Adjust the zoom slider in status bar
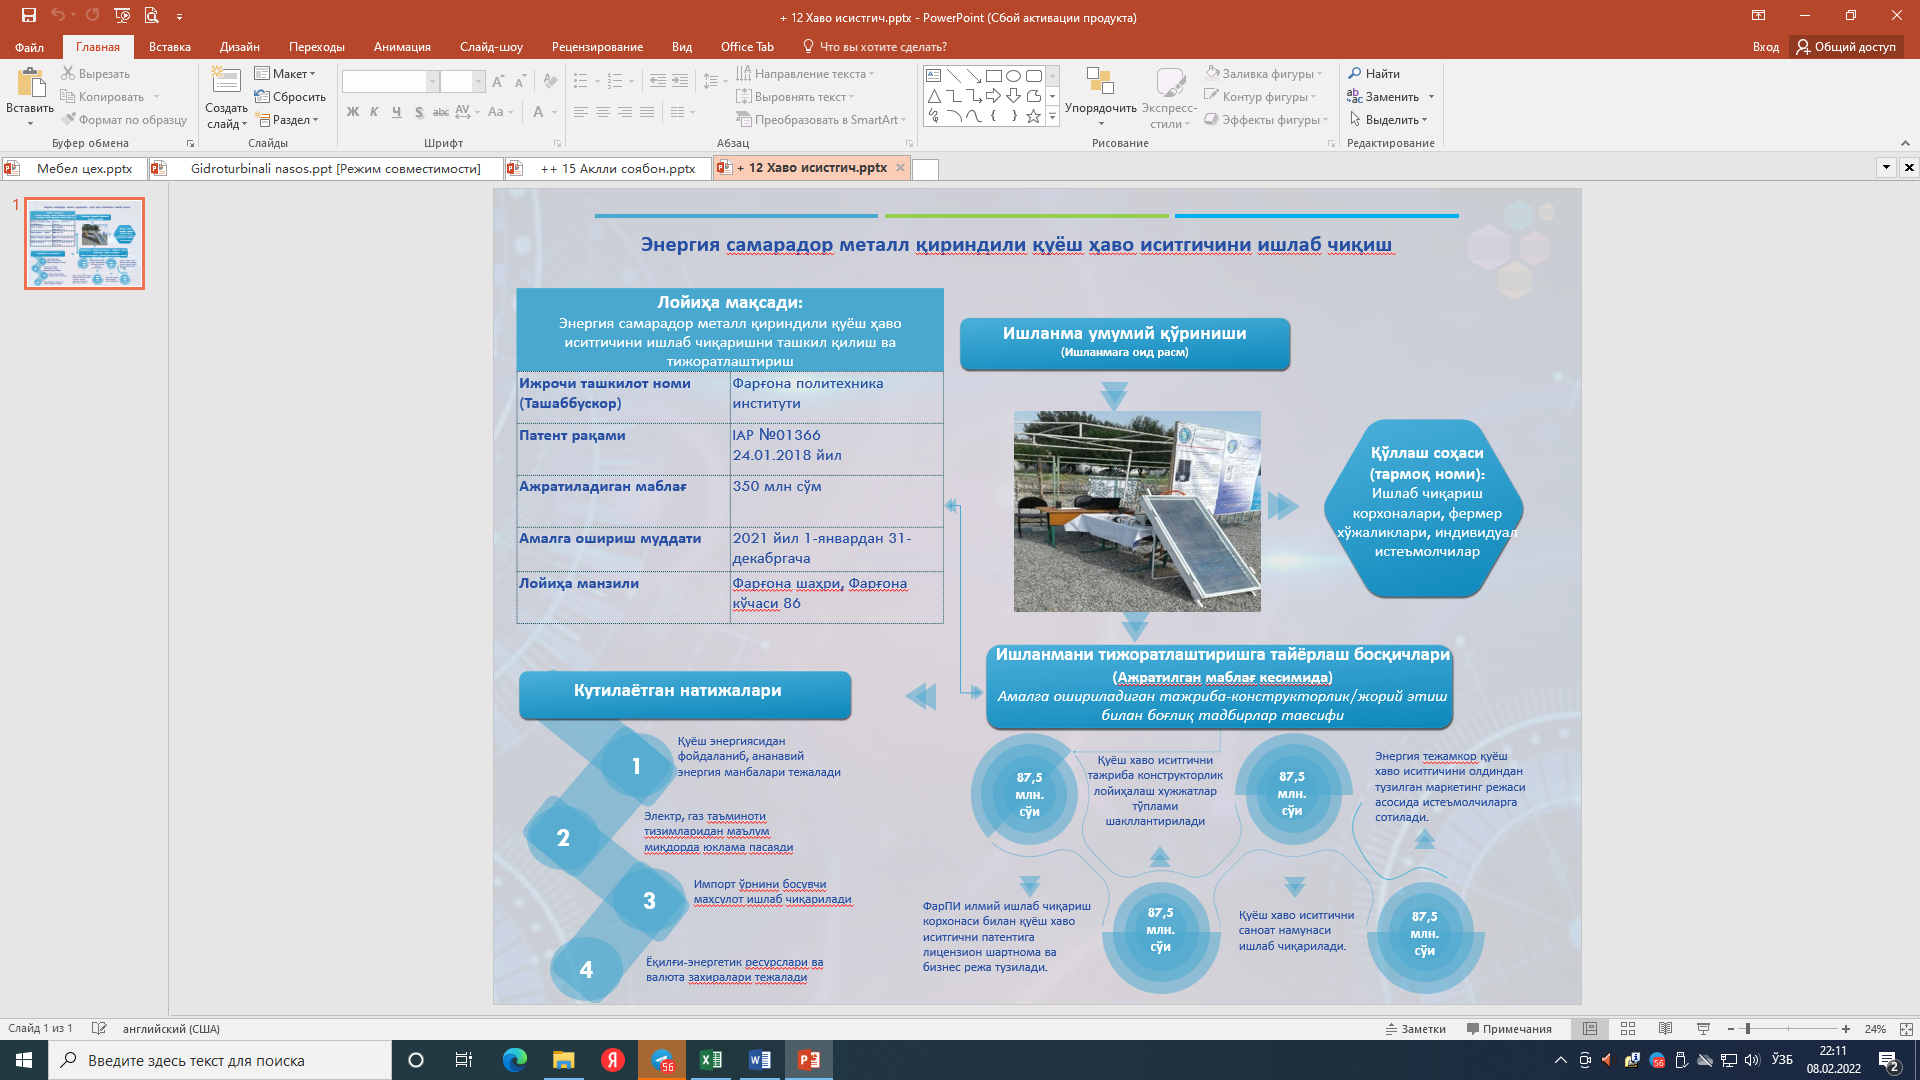The height and width of the screenshot is (1080, 1920). pyautogui.click(x=1747, y=1029)
